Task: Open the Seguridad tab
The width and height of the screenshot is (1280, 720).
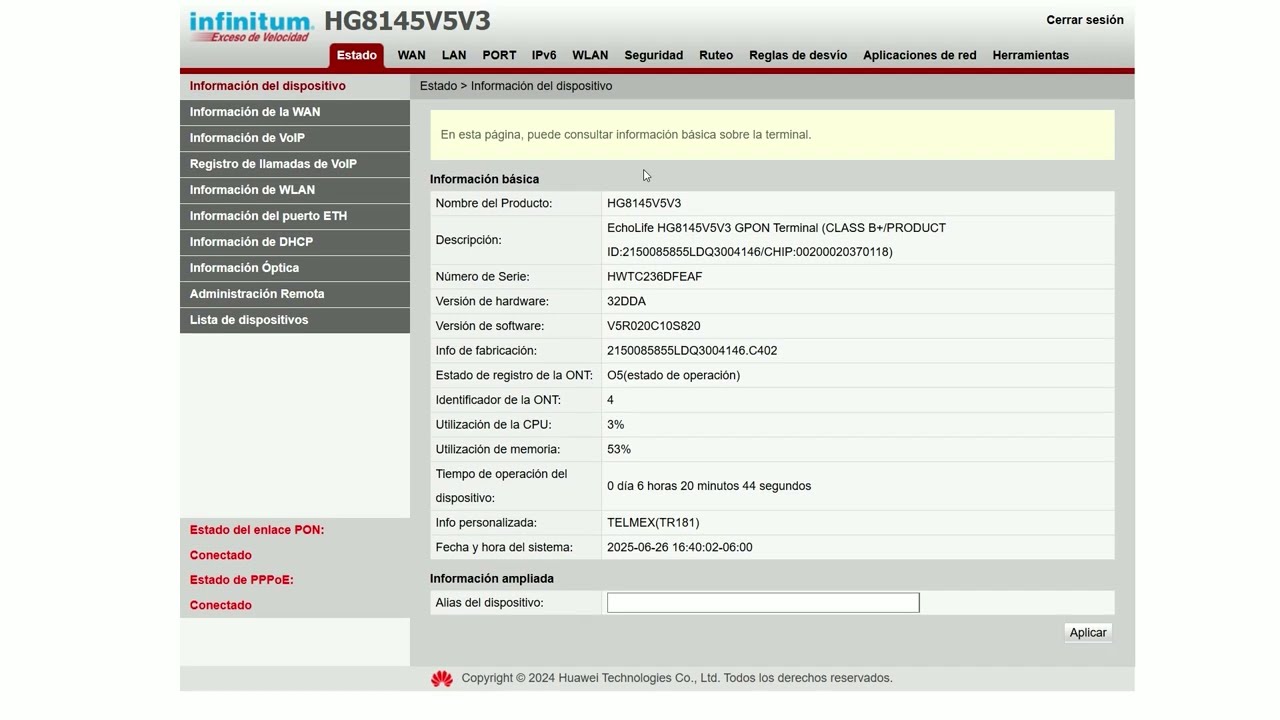Action: (x=654, y=55)
